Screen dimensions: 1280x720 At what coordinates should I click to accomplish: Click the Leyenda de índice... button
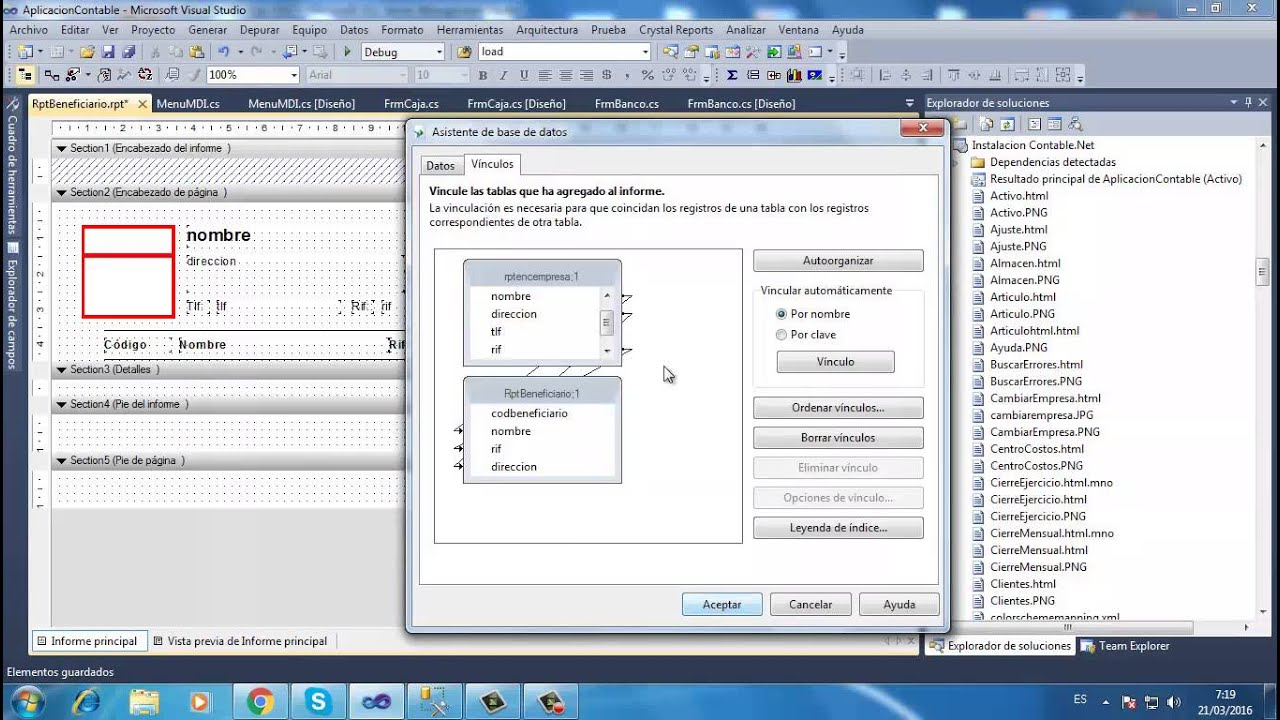[838, 528]
